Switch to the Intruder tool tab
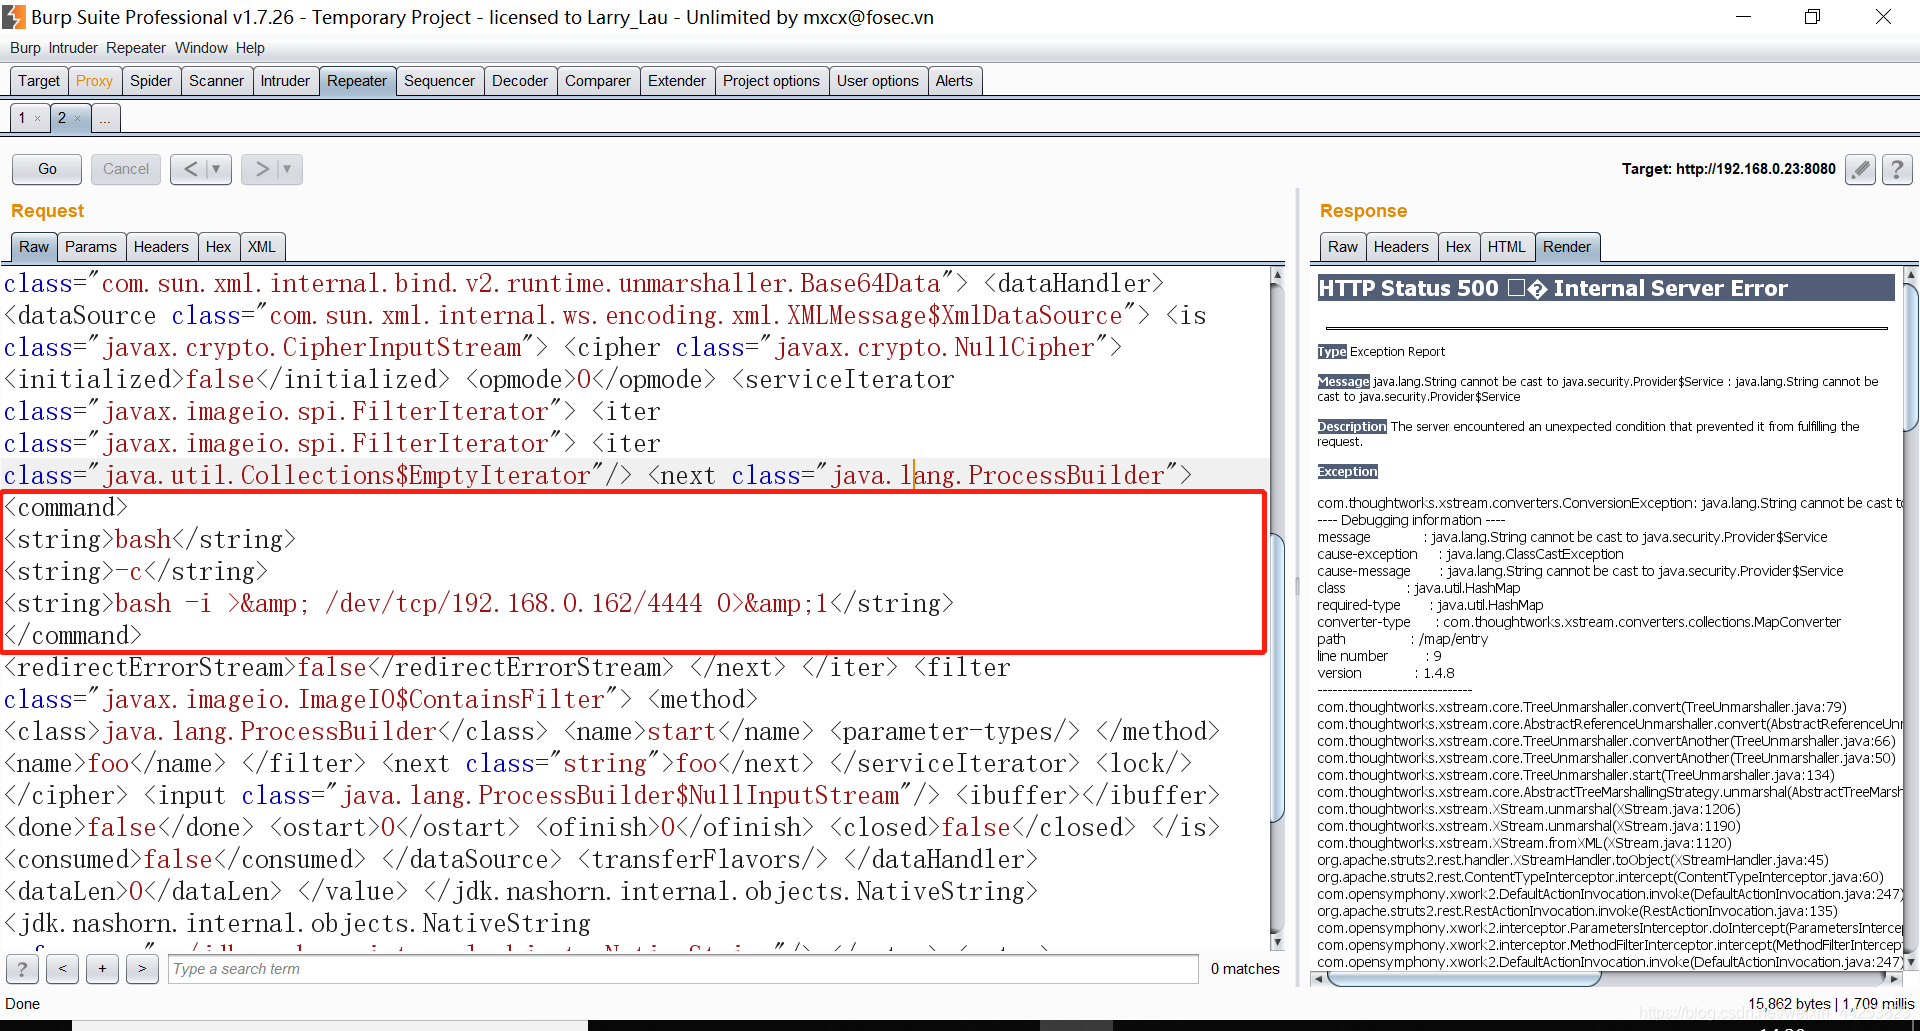1920x1031 pixels. [285, 81]
